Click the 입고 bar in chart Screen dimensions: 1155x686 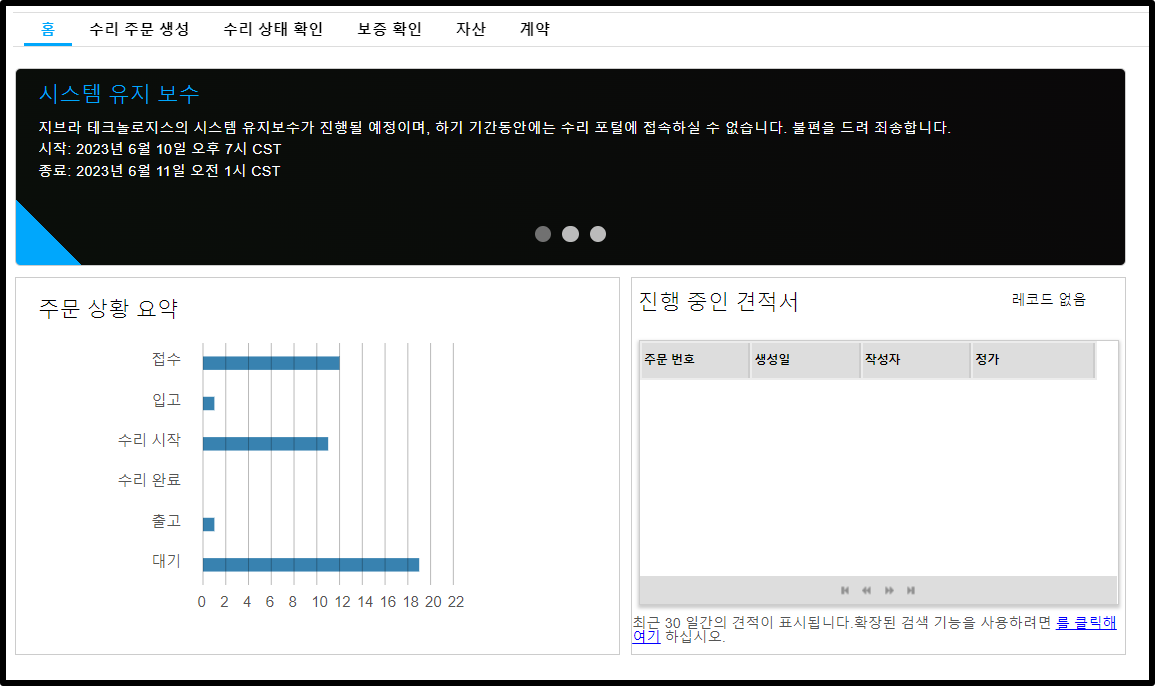[x=208, y=403]
